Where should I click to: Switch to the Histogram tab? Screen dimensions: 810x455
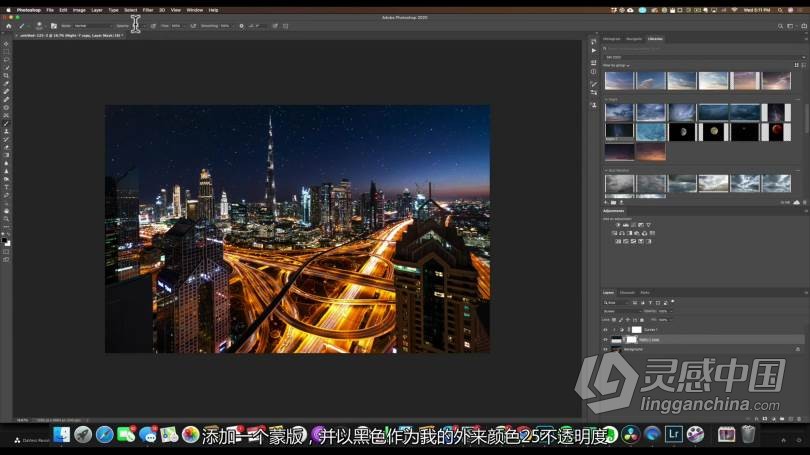(612, 39)
